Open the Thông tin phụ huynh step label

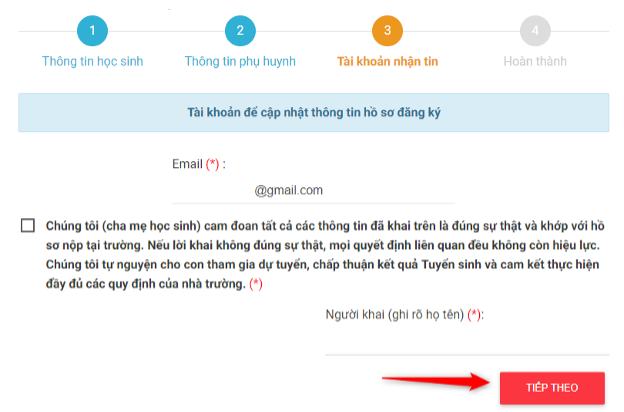tap(240, 61)
